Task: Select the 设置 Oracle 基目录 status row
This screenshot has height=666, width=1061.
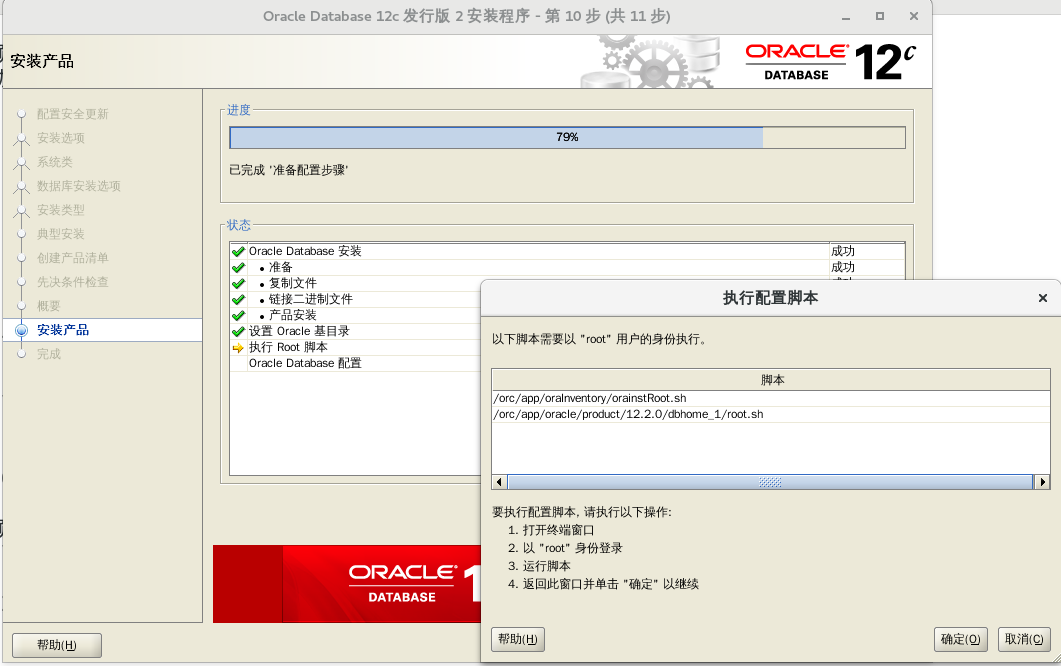Action: pos(355,331)
